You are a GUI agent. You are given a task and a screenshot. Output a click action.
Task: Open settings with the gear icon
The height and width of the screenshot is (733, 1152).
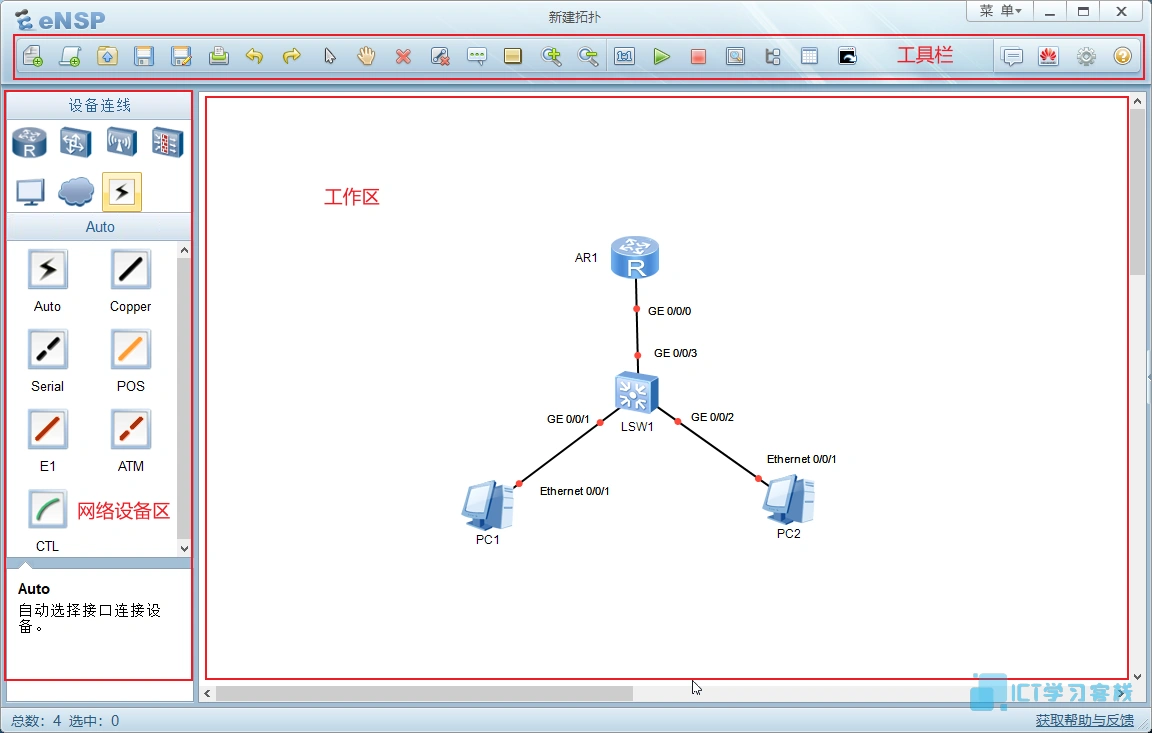pyautogui.click(x=1086, y=57)
